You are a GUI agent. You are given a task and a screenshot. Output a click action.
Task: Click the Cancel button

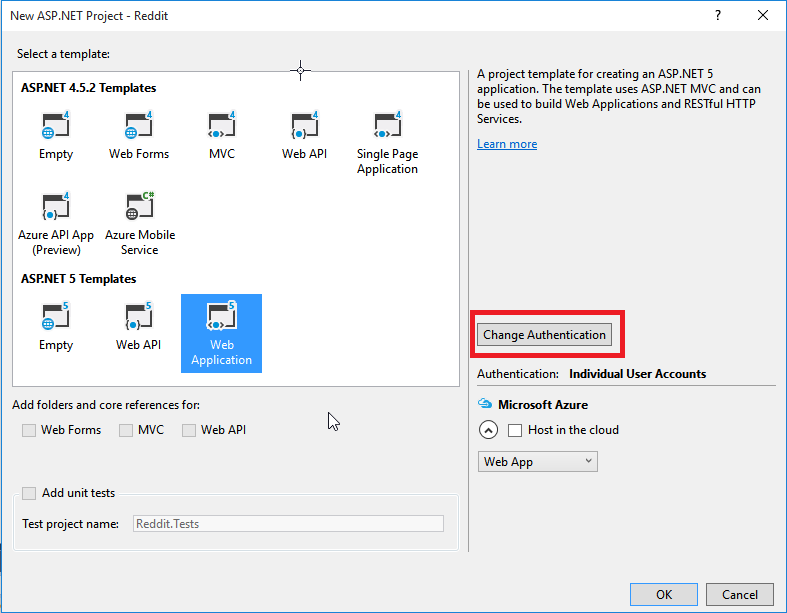[x=740, y=594]
